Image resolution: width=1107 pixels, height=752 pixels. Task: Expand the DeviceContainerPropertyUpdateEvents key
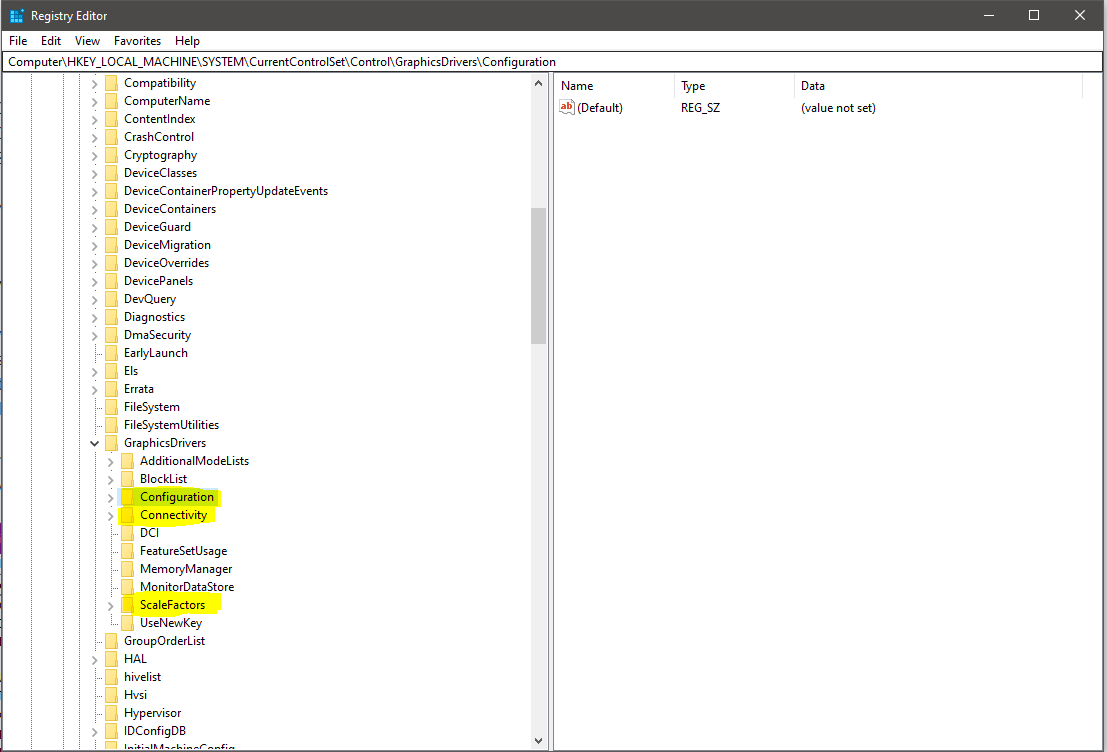pyautogui.click(x=95, y=192)
